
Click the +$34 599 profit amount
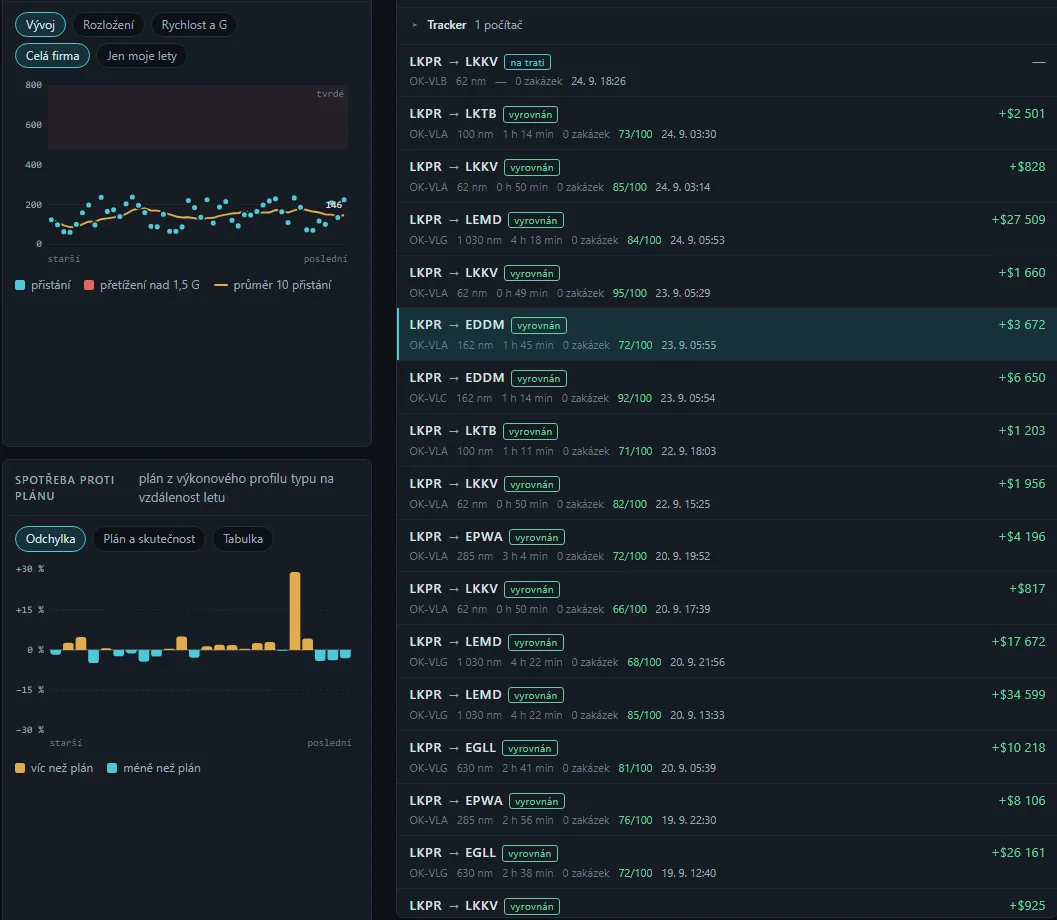(x=1018, y=695)
